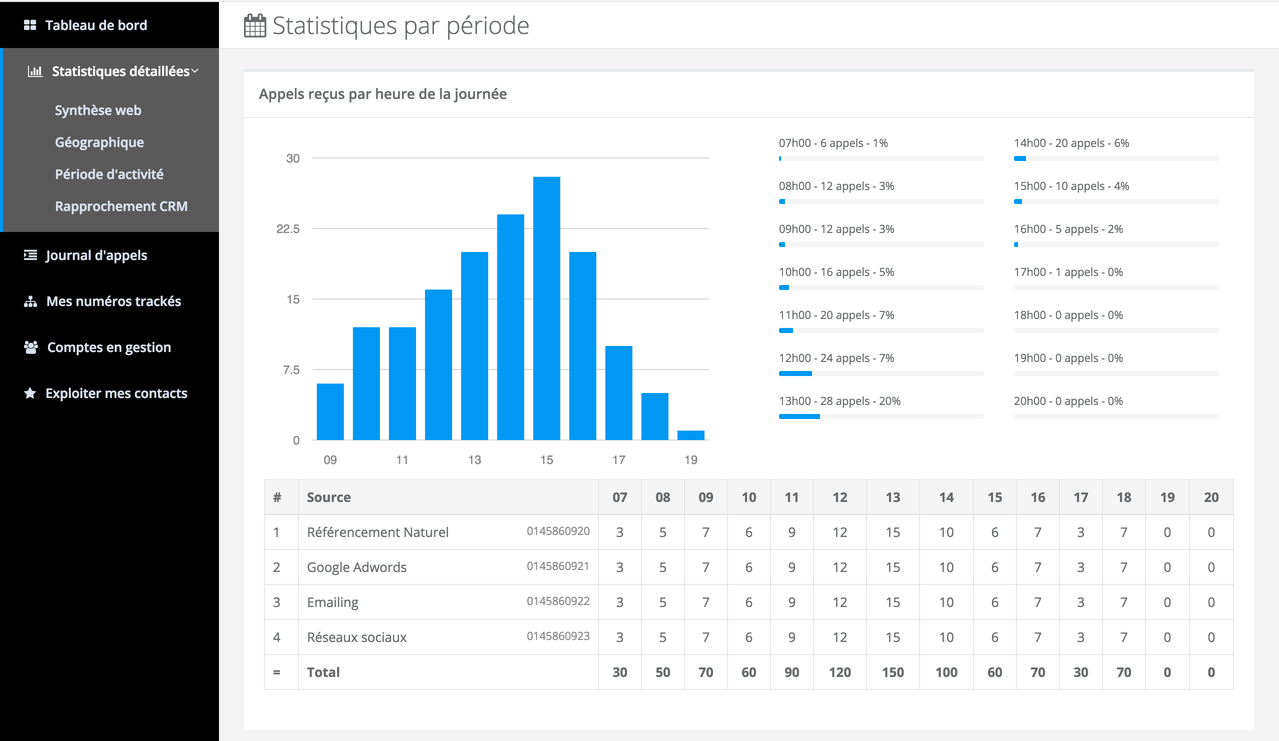This screenshot has height=741, width=1279.
Task: Open Exploiter mes contacts
Action: [116, 393]
